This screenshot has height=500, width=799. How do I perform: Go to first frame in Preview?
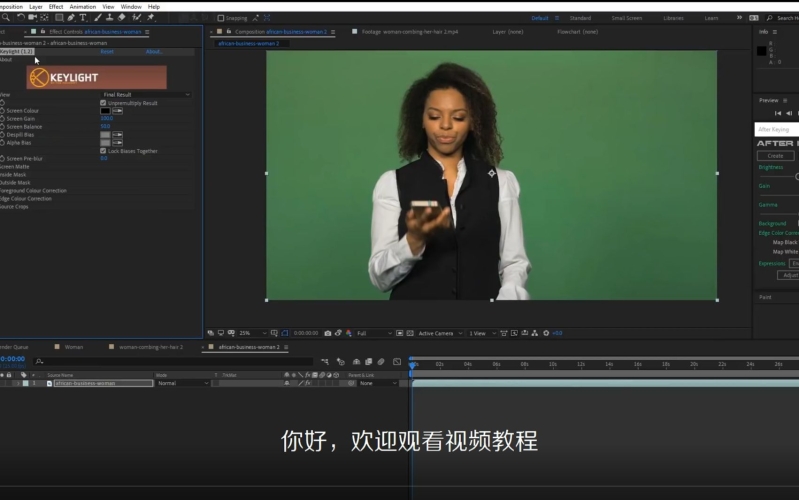[x=778, y=113]
